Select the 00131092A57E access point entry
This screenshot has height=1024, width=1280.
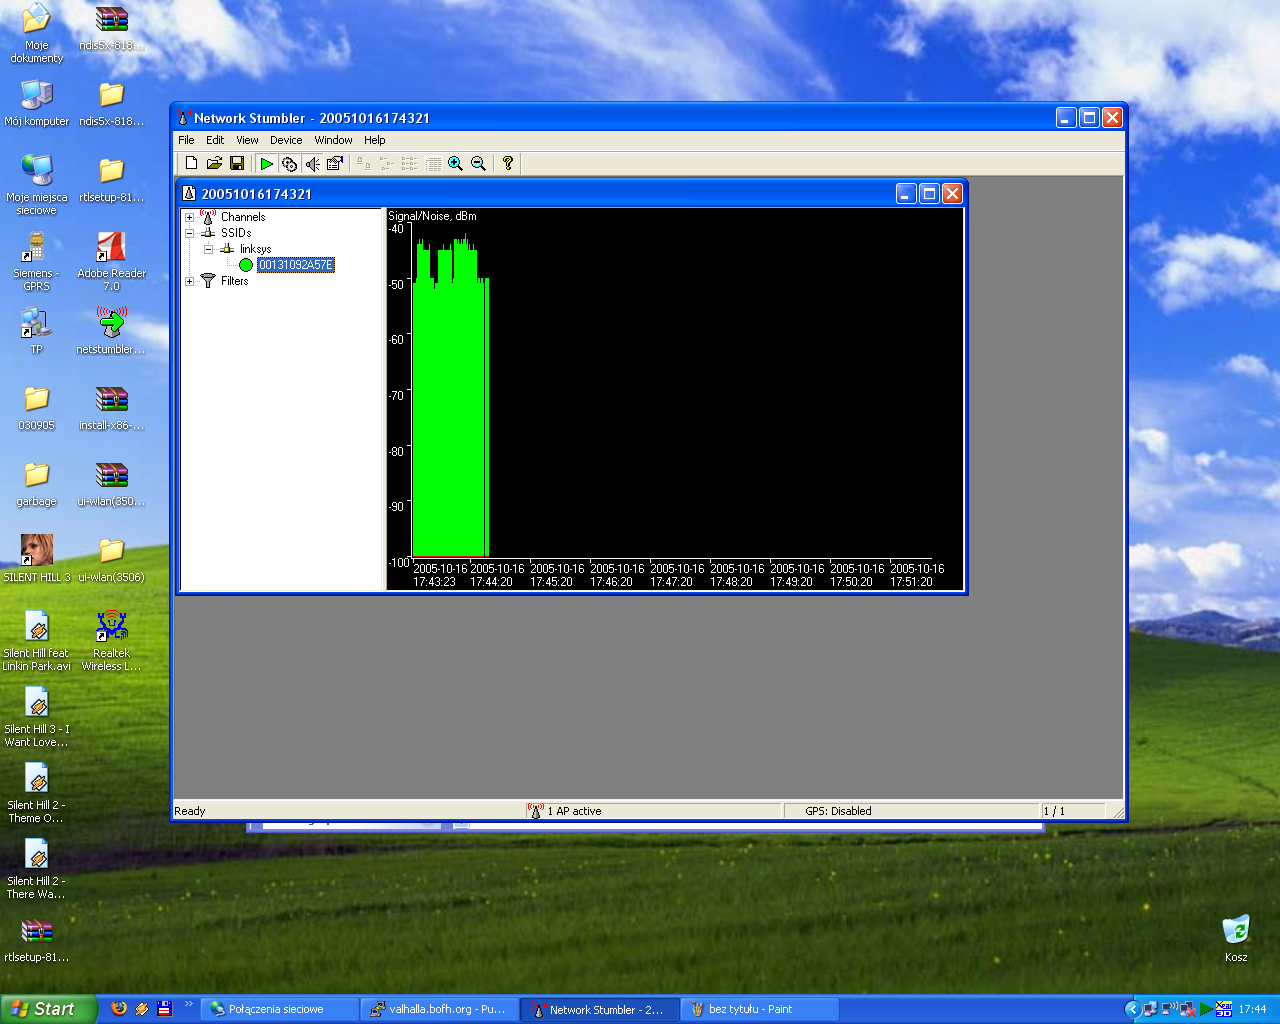pos(295,265)
